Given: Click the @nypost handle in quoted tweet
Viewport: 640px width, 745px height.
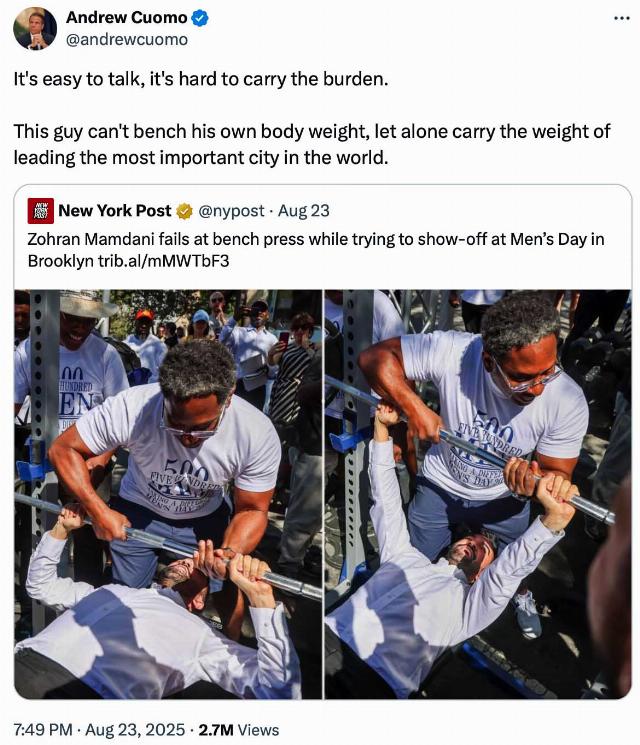Looking at the screenshot, I should coord(231,210).
